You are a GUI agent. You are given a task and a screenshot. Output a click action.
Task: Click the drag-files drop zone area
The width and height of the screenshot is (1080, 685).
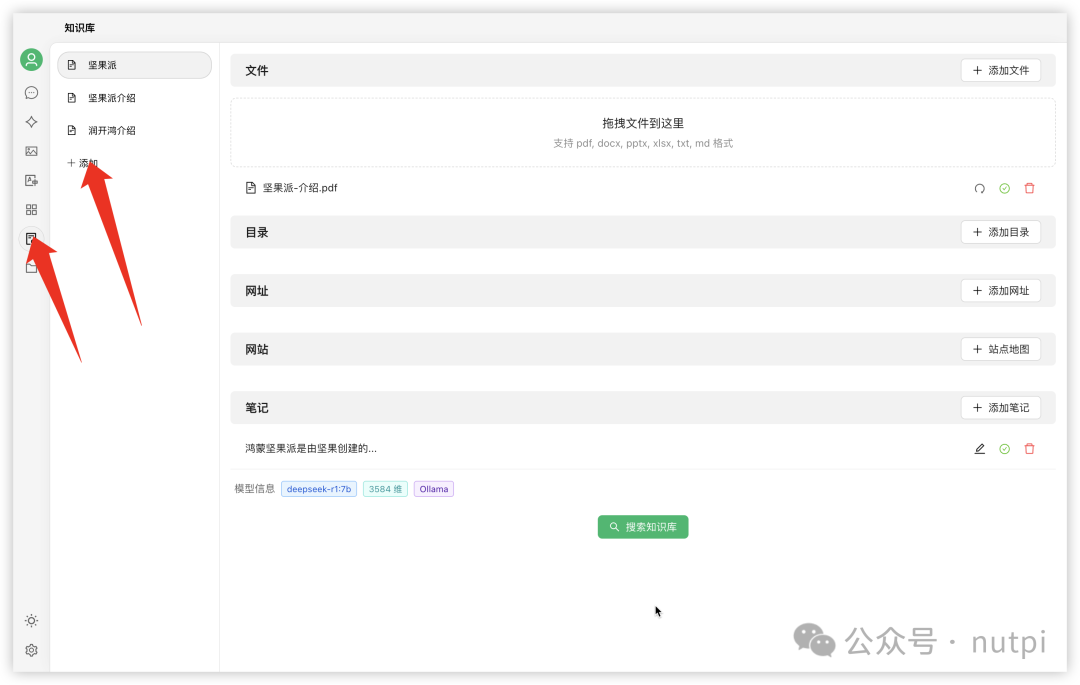coord(642,132)
